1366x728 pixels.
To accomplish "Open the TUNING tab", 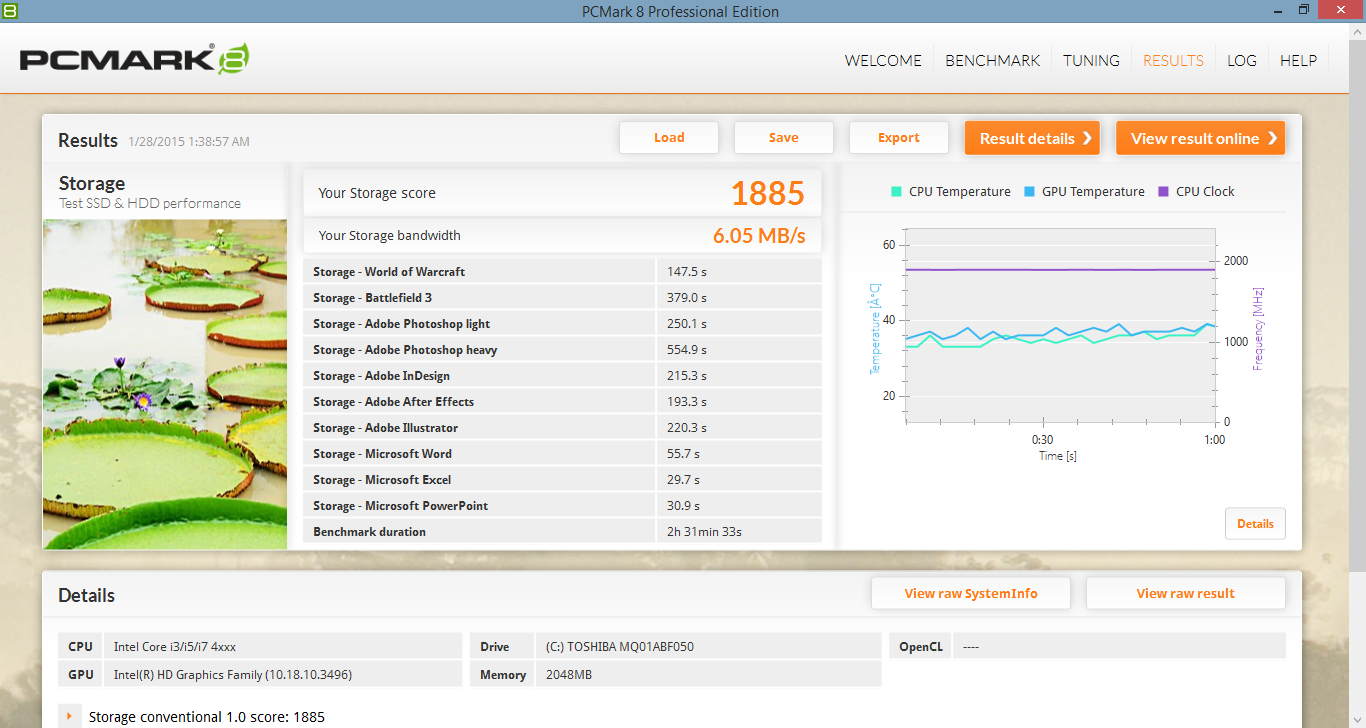I will coord(1091,60).
